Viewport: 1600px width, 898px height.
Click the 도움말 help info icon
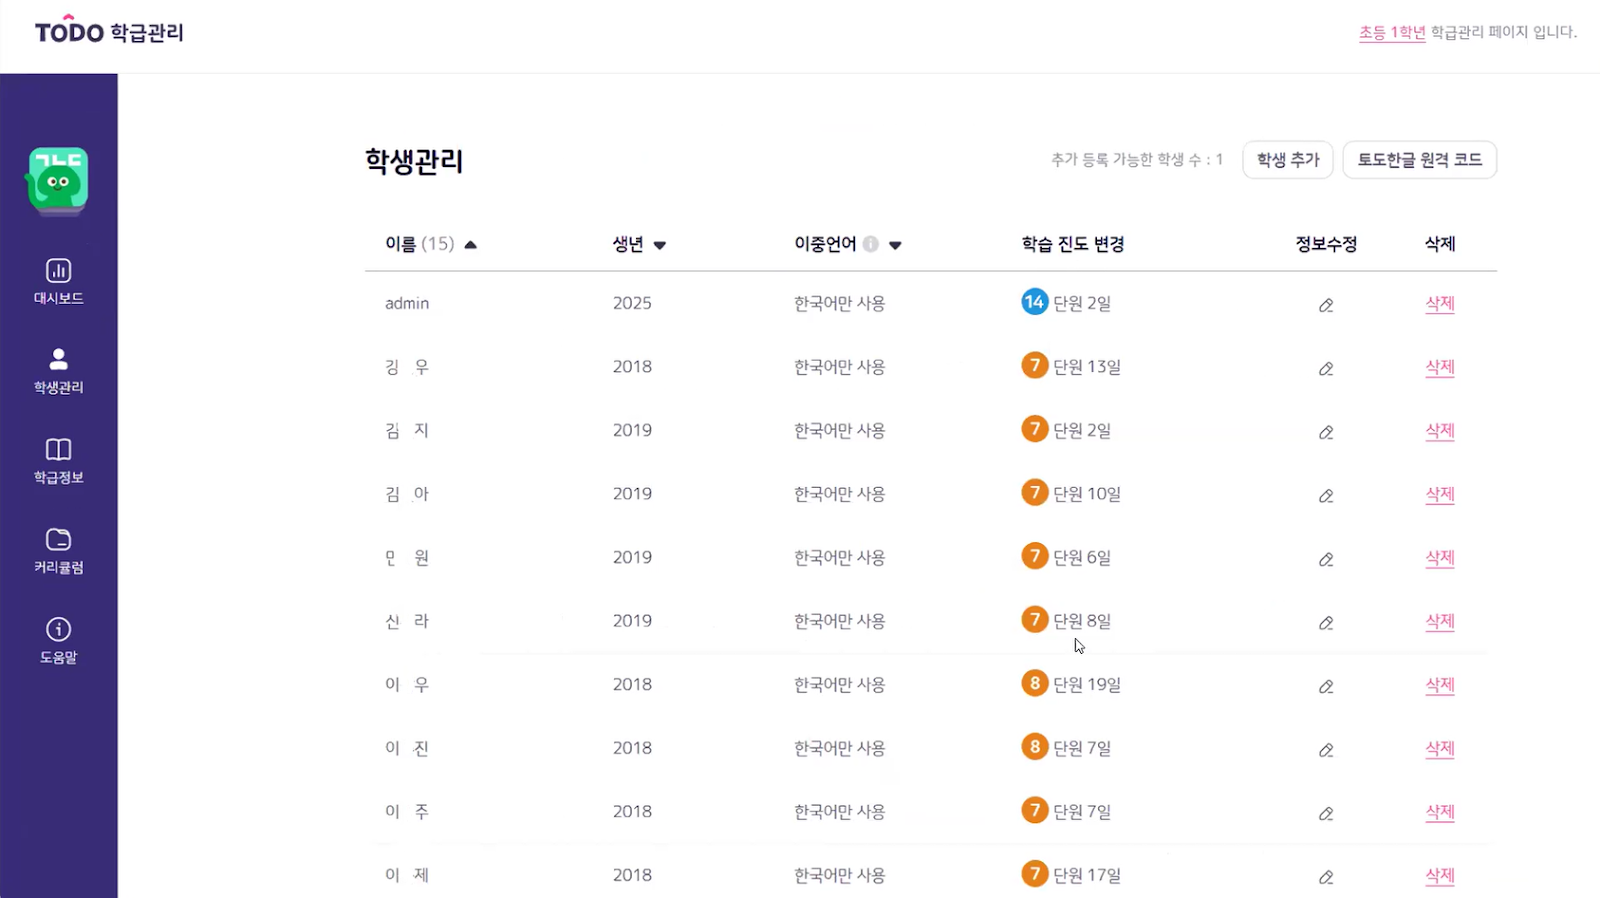click(x=58, y=630)
